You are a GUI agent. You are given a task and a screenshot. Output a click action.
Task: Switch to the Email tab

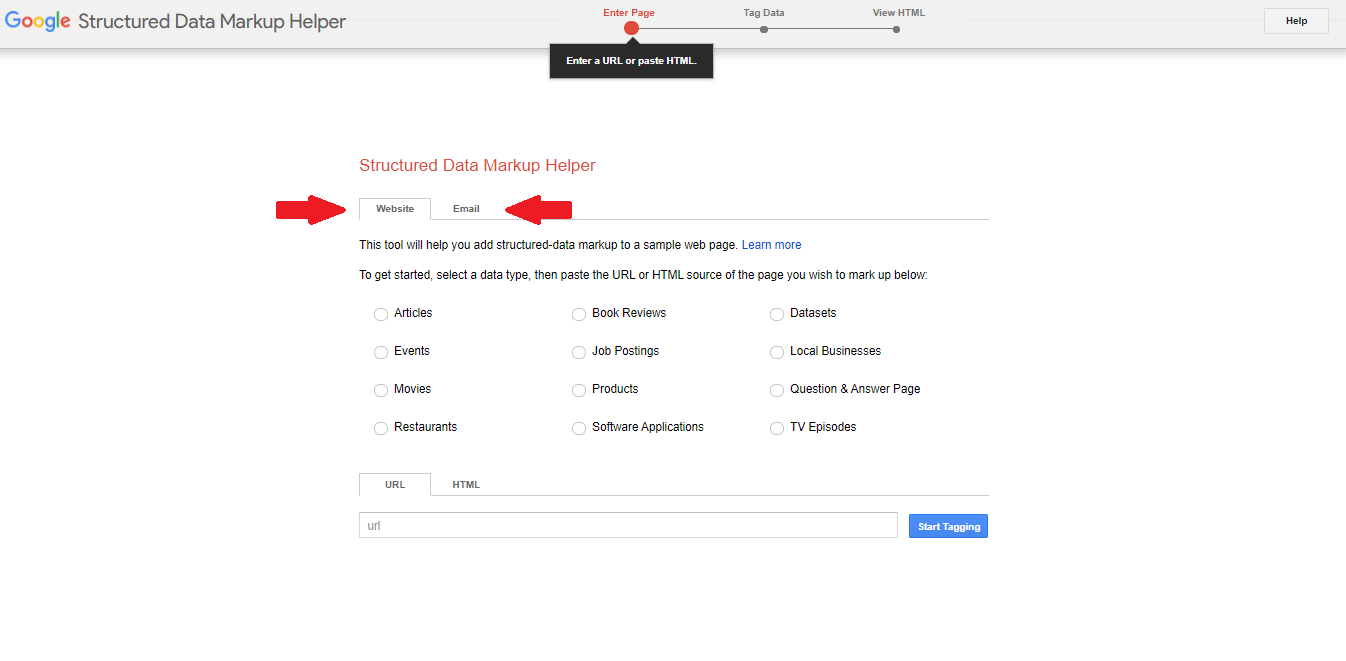466,208
